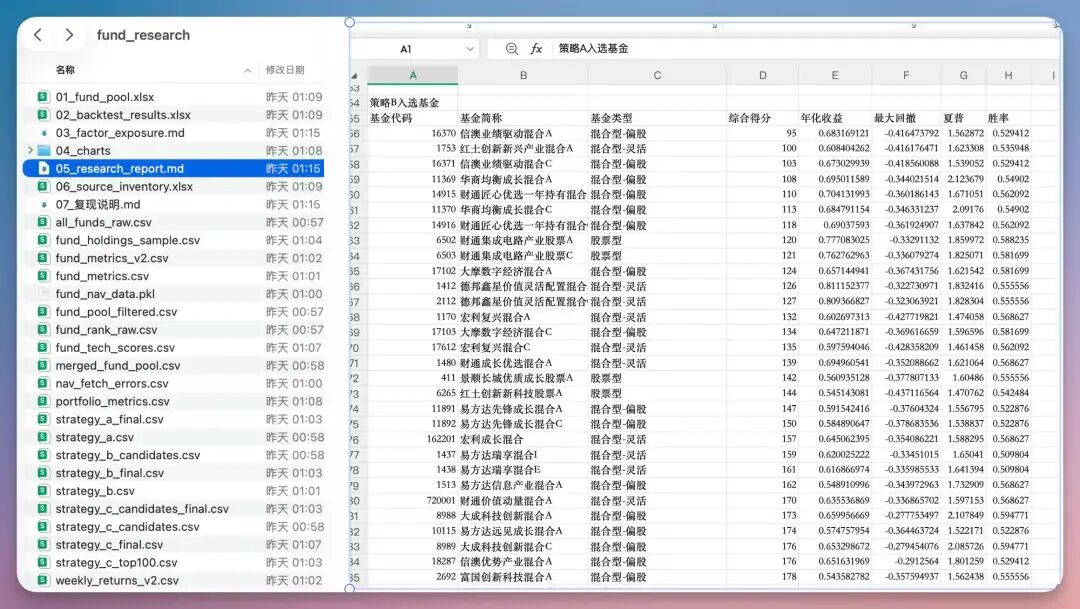The height and width of the screenshot is (609, 1080).
Task: Select column D header in spreadsheet
Action: tap(762, 75)
